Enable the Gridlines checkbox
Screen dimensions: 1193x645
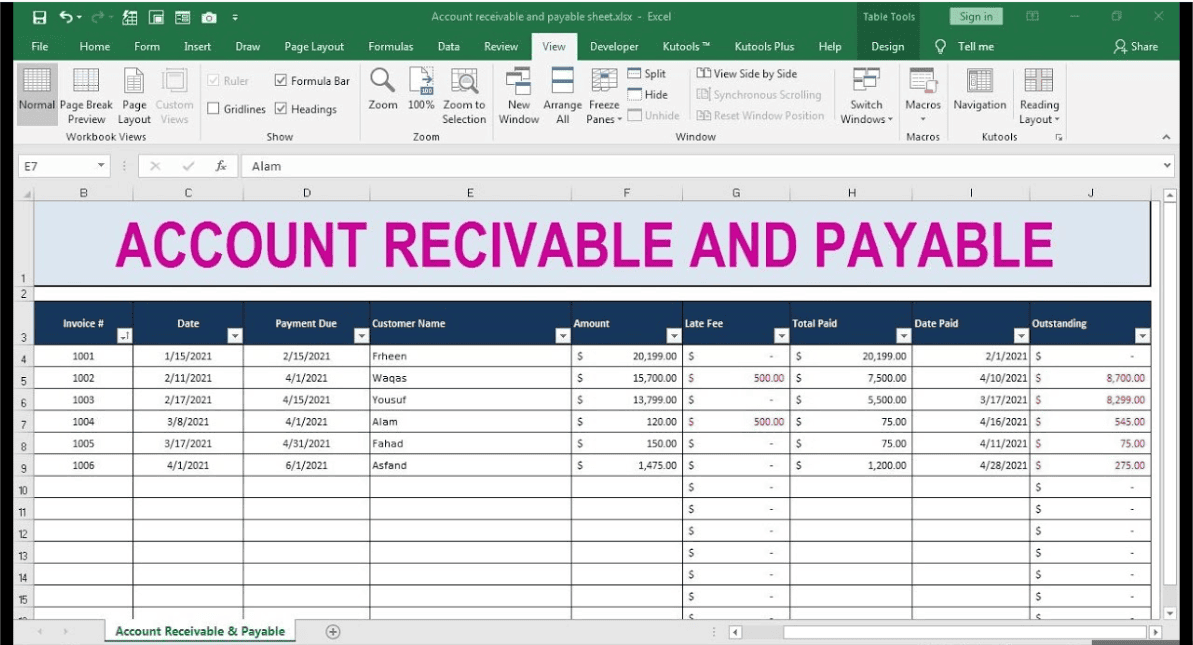point(213,109)
